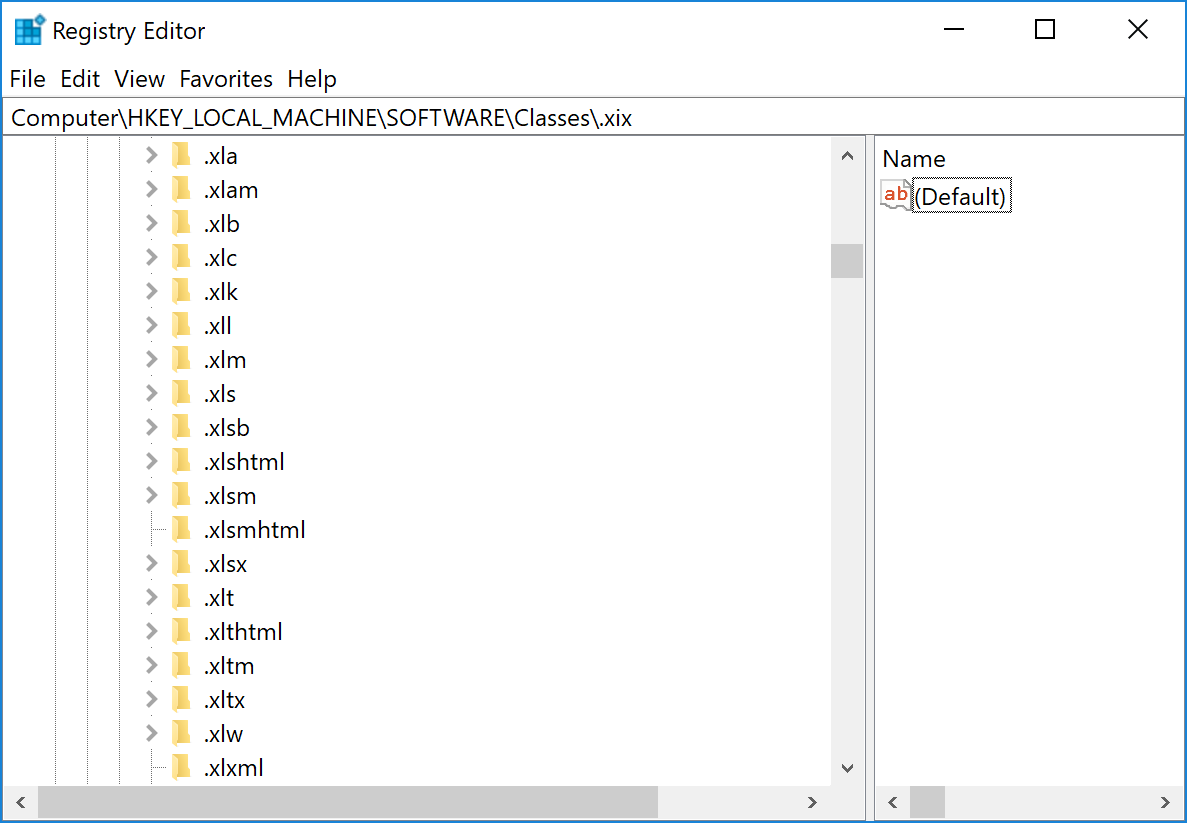The height and width of the screenshot is (823, 1187).
Task: Click the .xlt folder icon
Action: (x=181, y=598)
